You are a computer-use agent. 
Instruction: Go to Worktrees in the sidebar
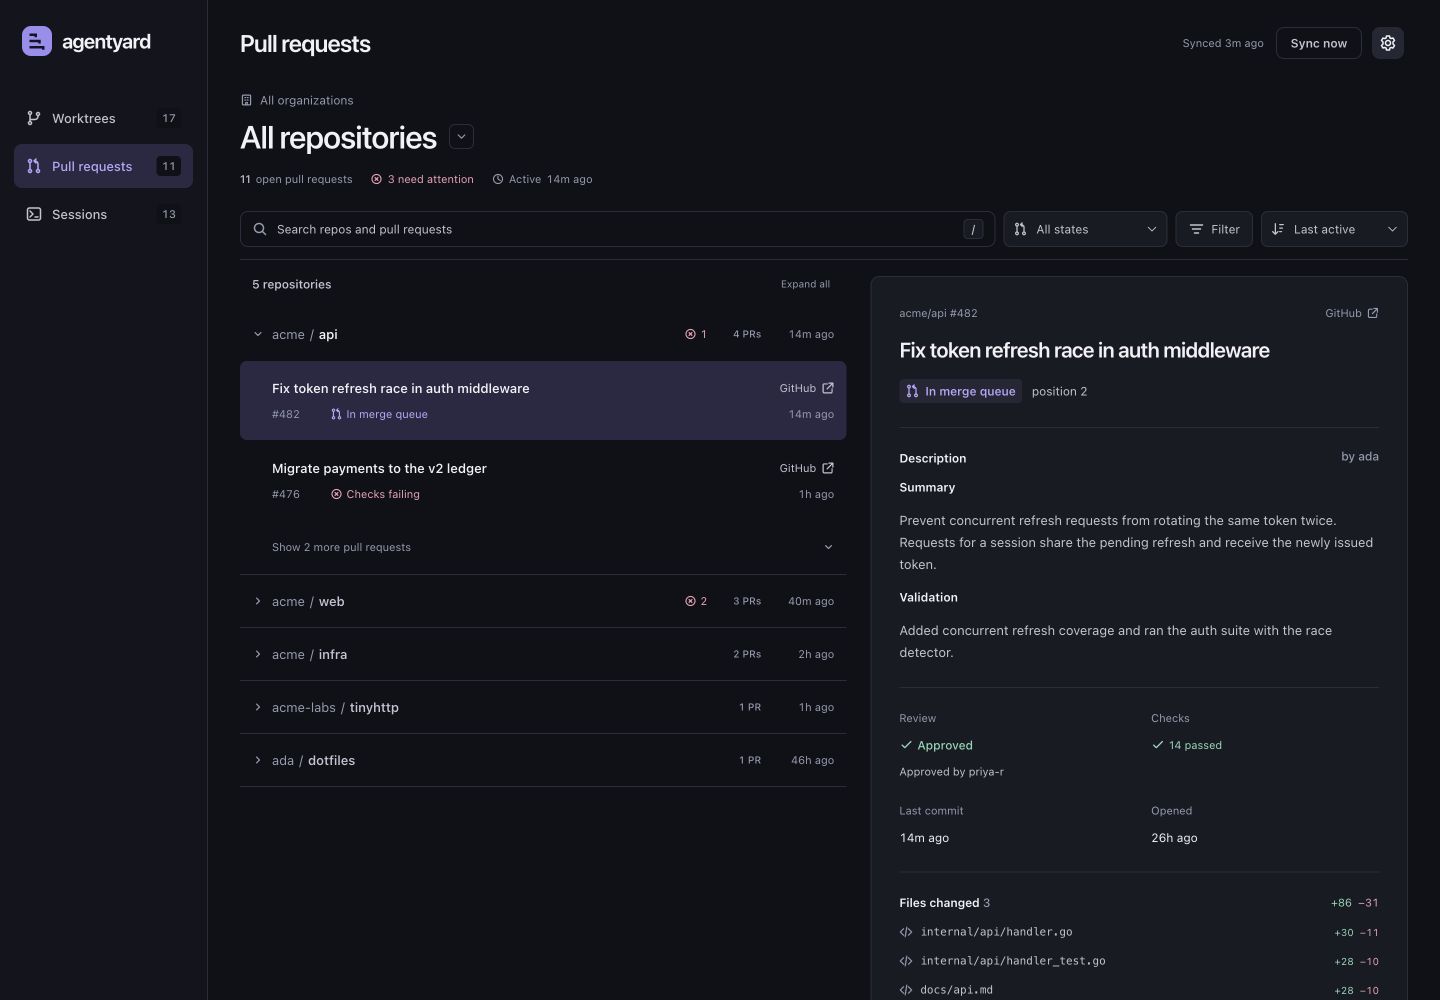(103, 118)
